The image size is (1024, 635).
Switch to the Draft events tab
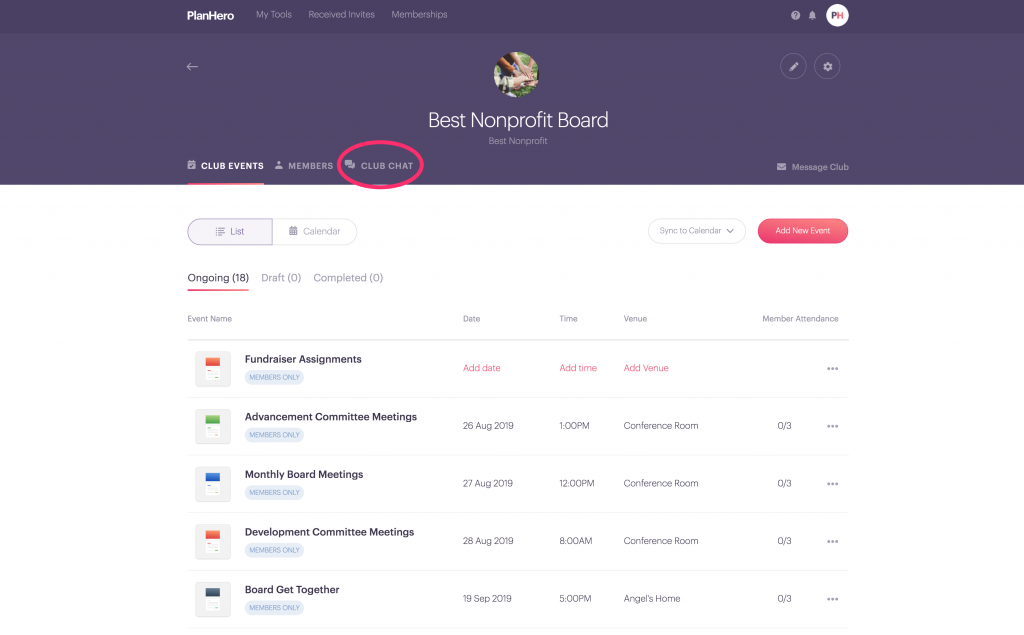[280, 277]
